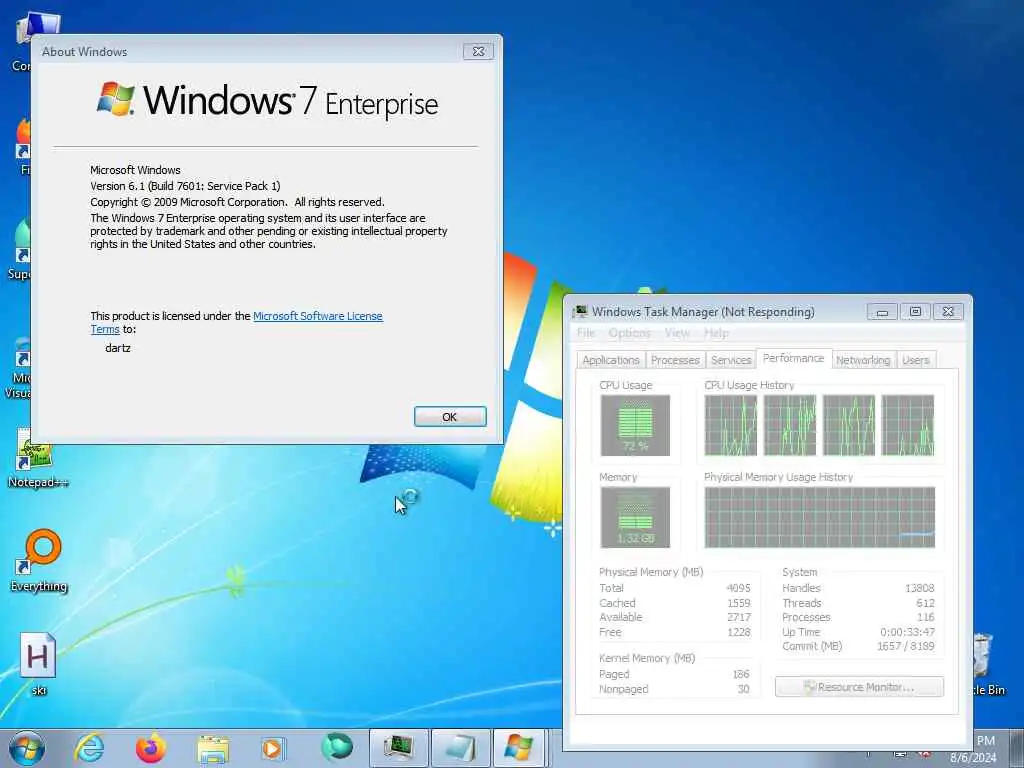Click the Handles value 13808
The width and height of the screenshot is (1024, 768).
[920, 588]
